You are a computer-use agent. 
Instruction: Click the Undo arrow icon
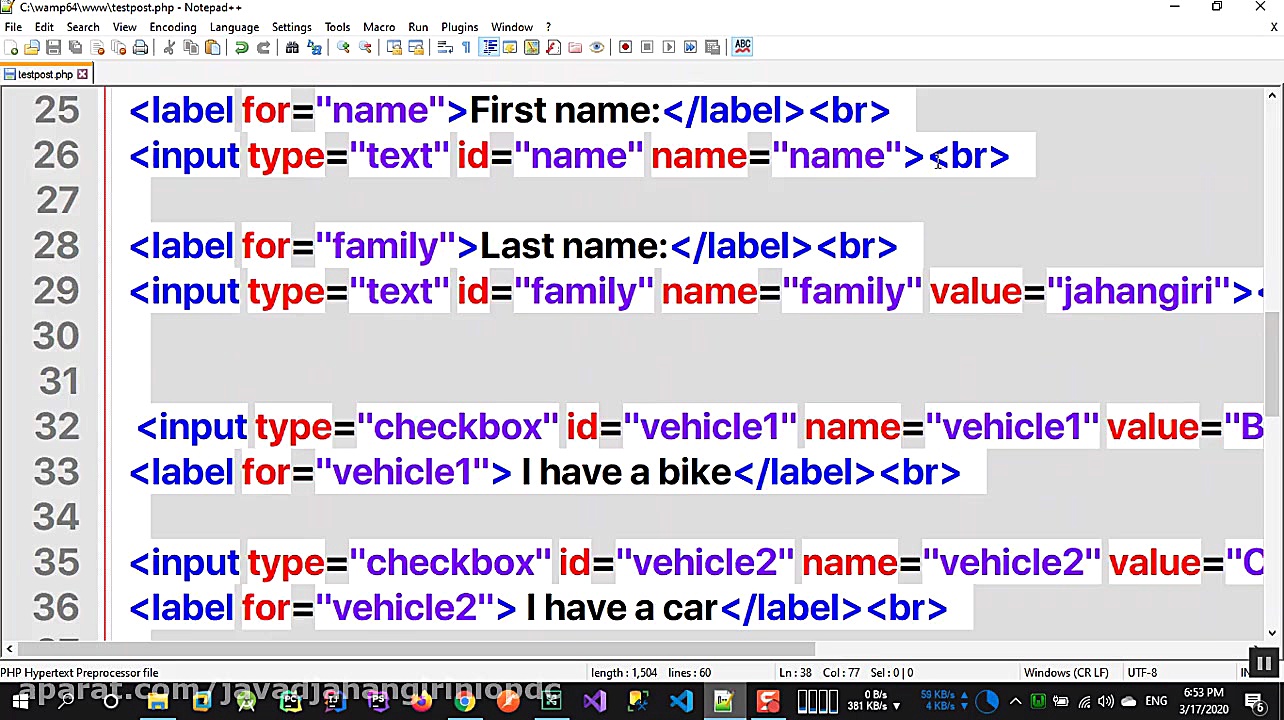pos(241,47)
